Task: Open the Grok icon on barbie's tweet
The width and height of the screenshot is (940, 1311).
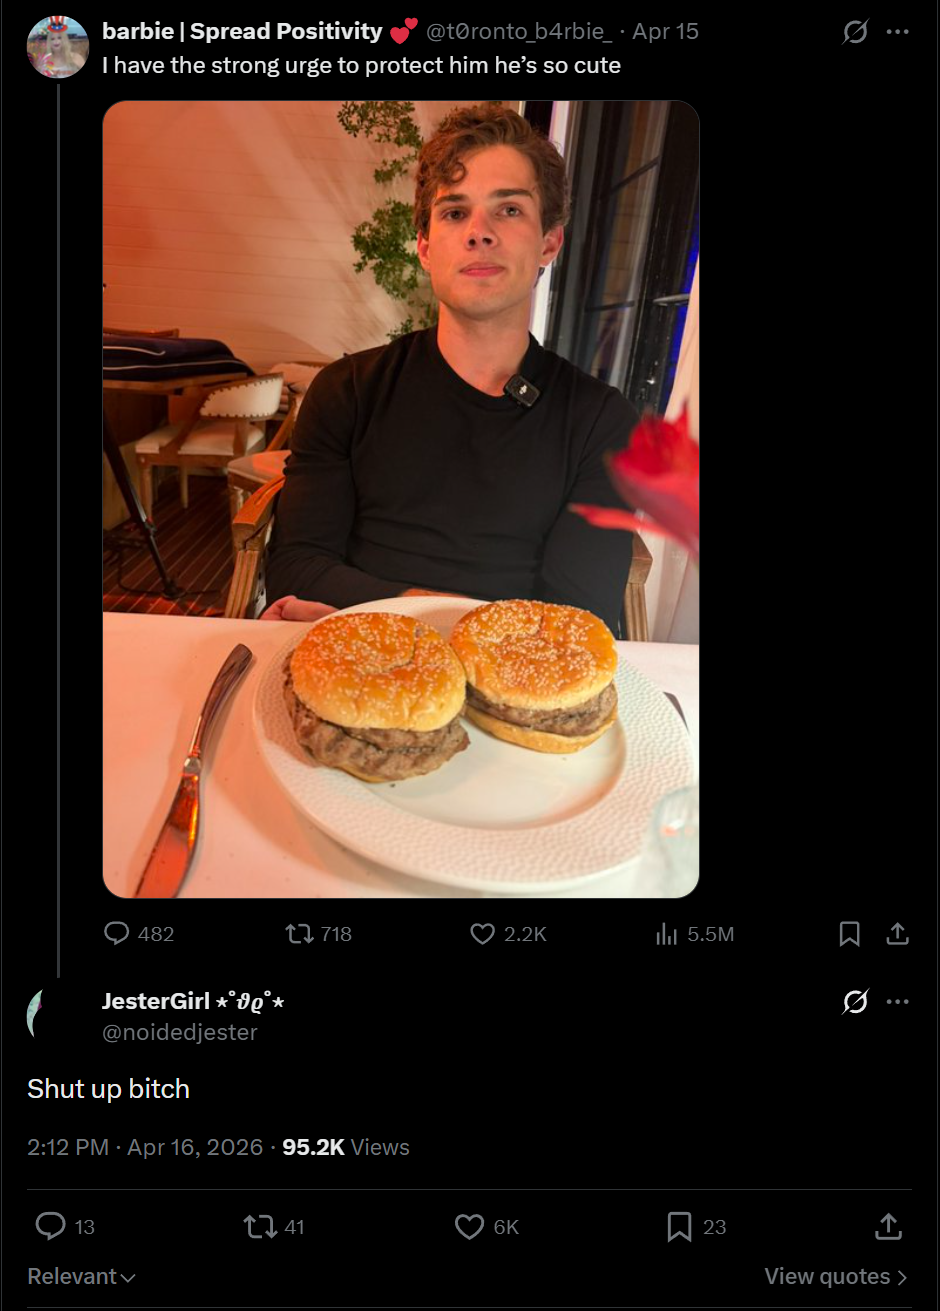Action: [855, 32]
